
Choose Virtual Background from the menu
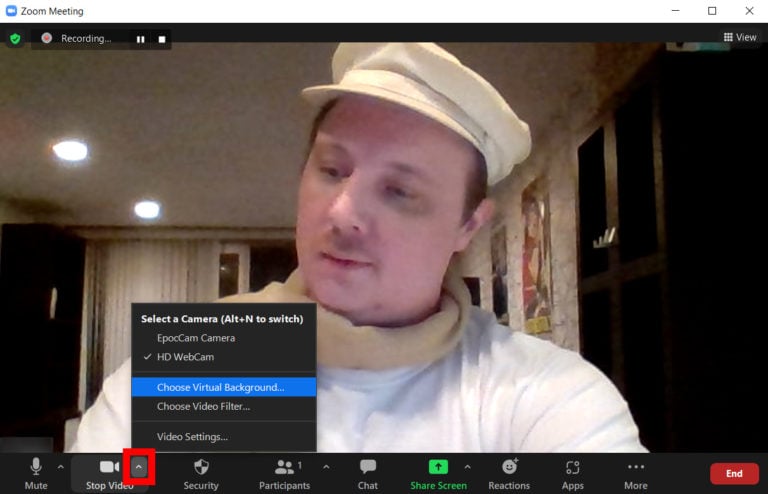220,387
